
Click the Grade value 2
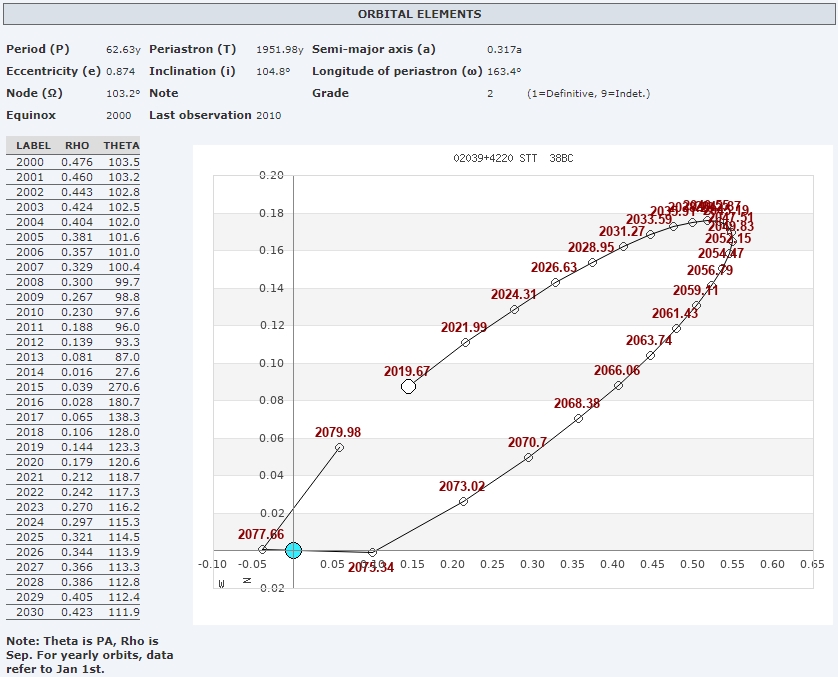tap(490, 93)
